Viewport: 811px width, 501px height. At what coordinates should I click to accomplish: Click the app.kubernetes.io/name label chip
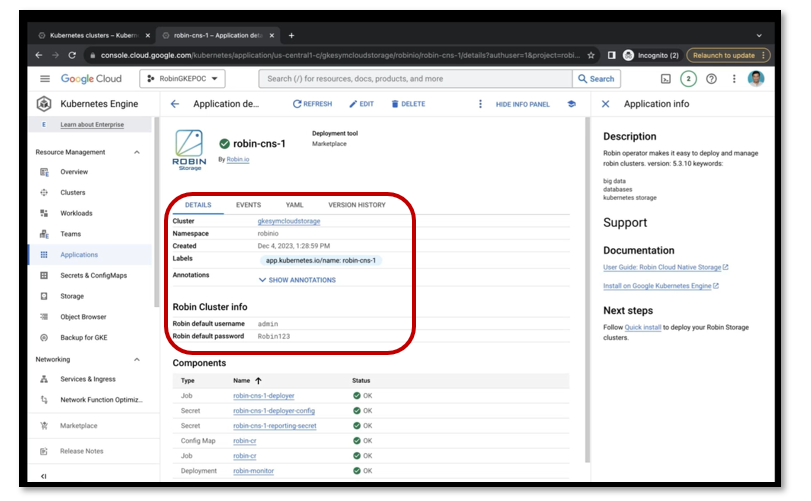click(321, 260)
